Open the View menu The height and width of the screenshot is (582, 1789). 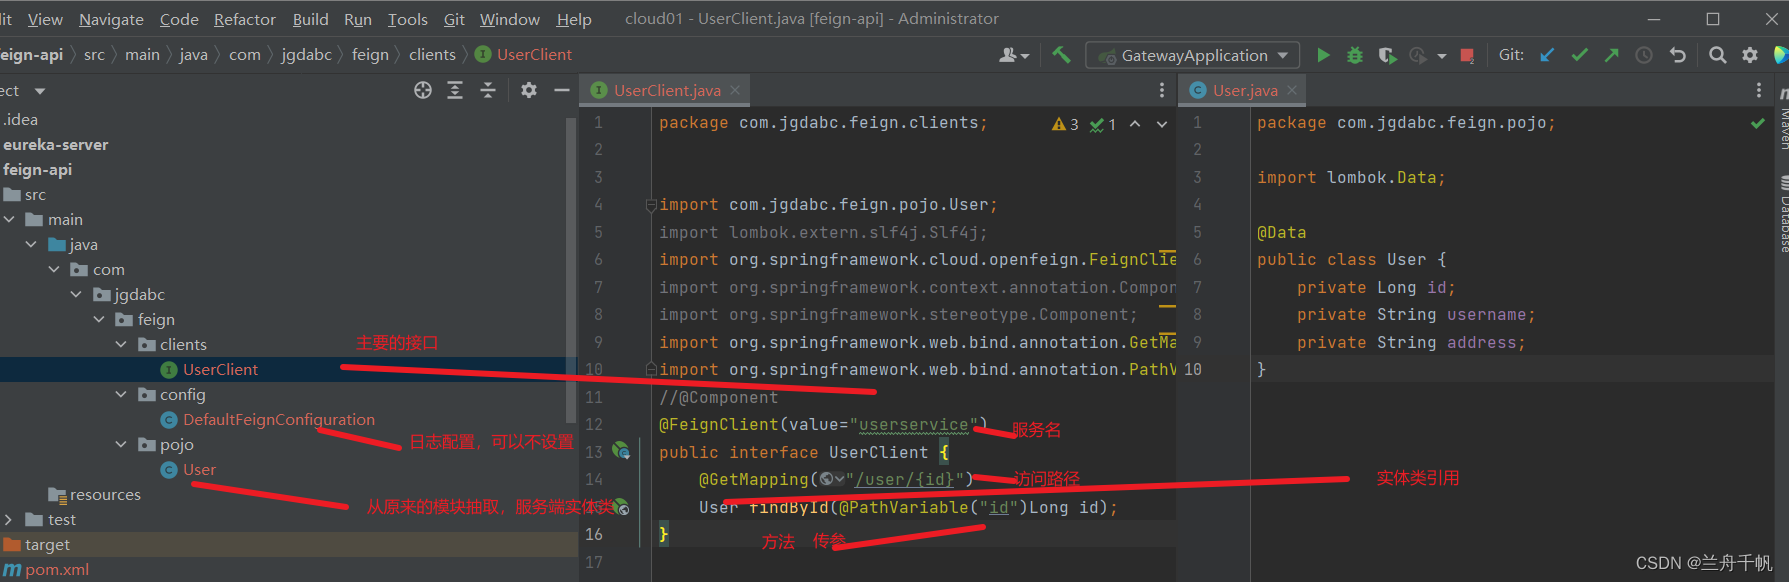(x=45, y=19)
